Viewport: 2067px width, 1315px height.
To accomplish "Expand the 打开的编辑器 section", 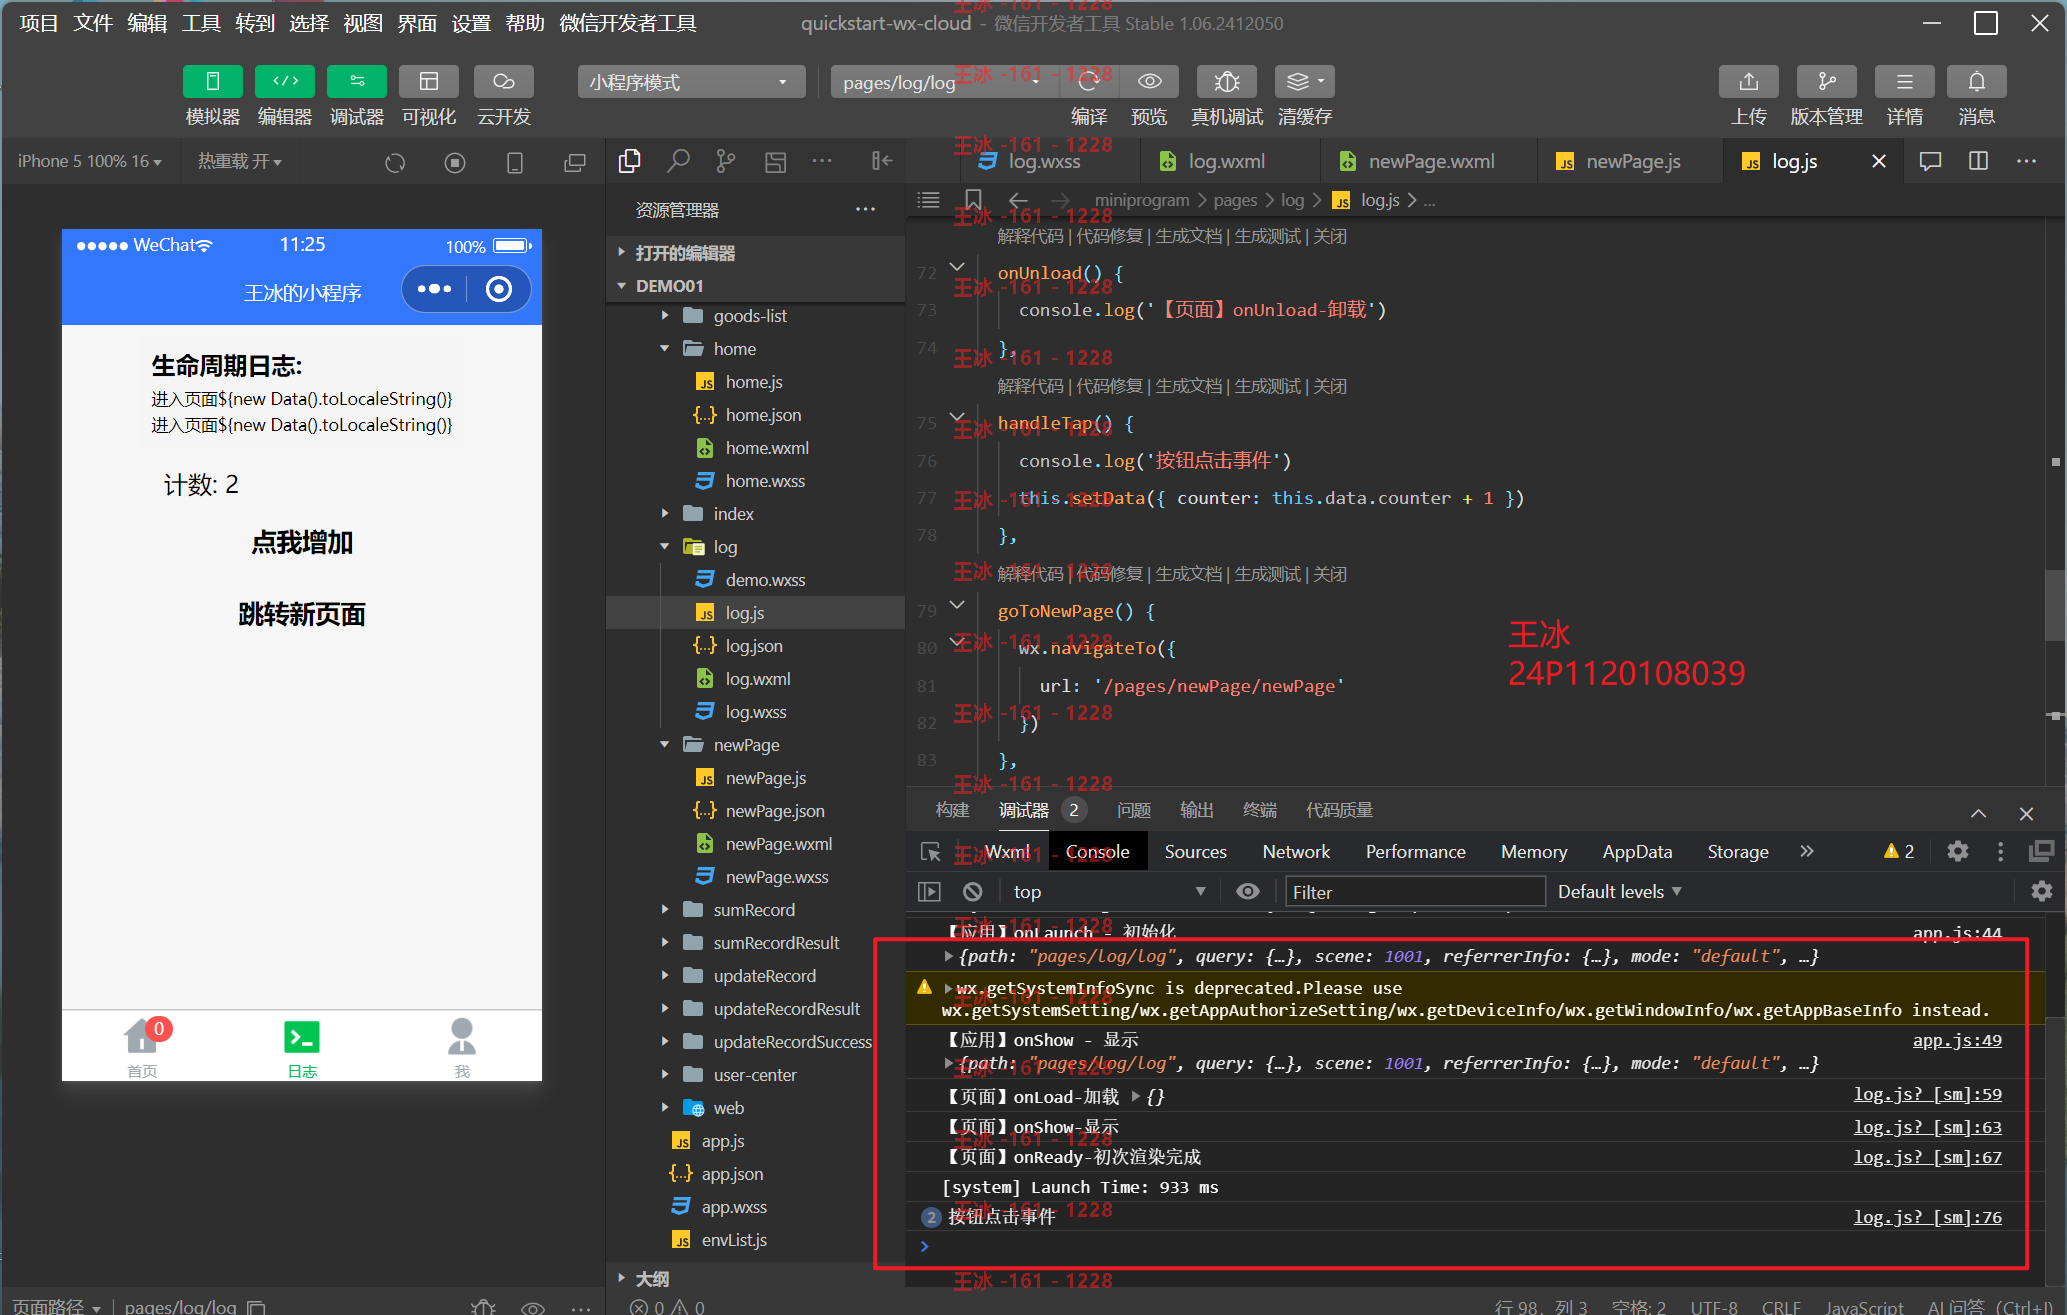I will [x=755, y=253].
